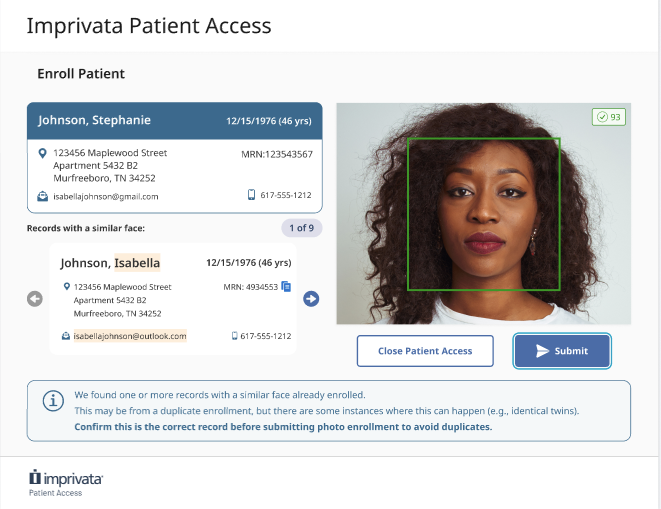The image size is (661, 509).
Task: Click the highlighted isabellajohnson@outlook.com email
Action: [x=130, y=336]
